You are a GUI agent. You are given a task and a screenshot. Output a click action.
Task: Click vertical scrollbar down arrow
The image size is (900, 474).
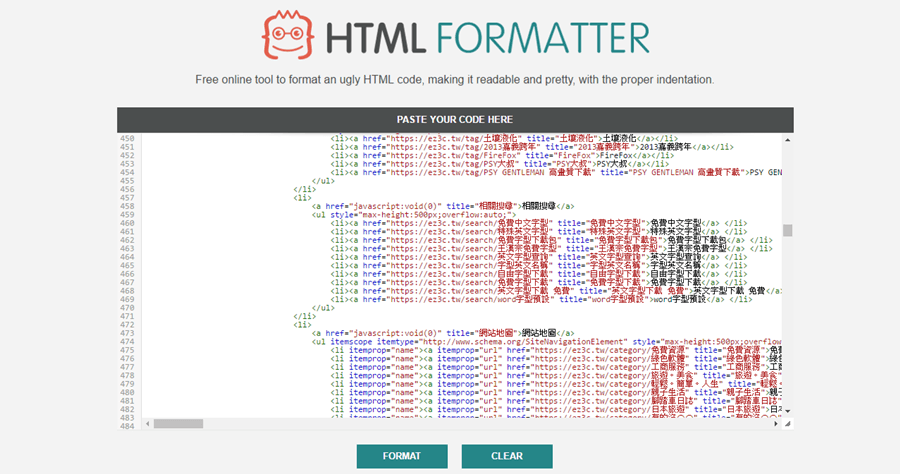[788, 411]
